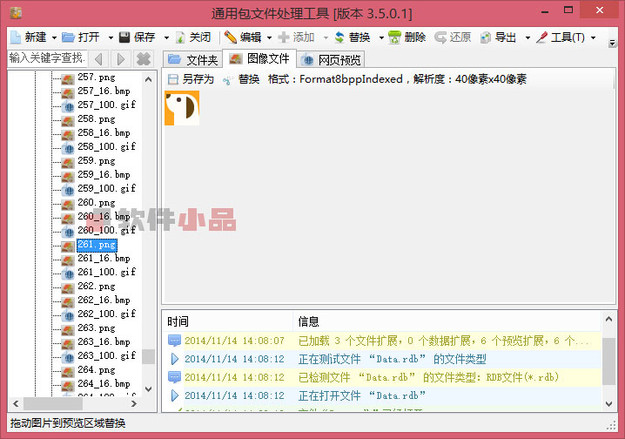This screenshot has height=439, width=625.
Task: Click the search next arrow icon
Action: coord(121,59)
